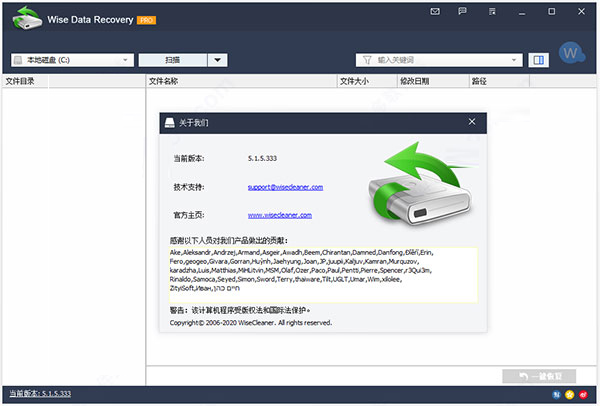Click the drive icon in about dialog title
The width and height of the screenshot is (600, 406).
click(x=170, y=123)
